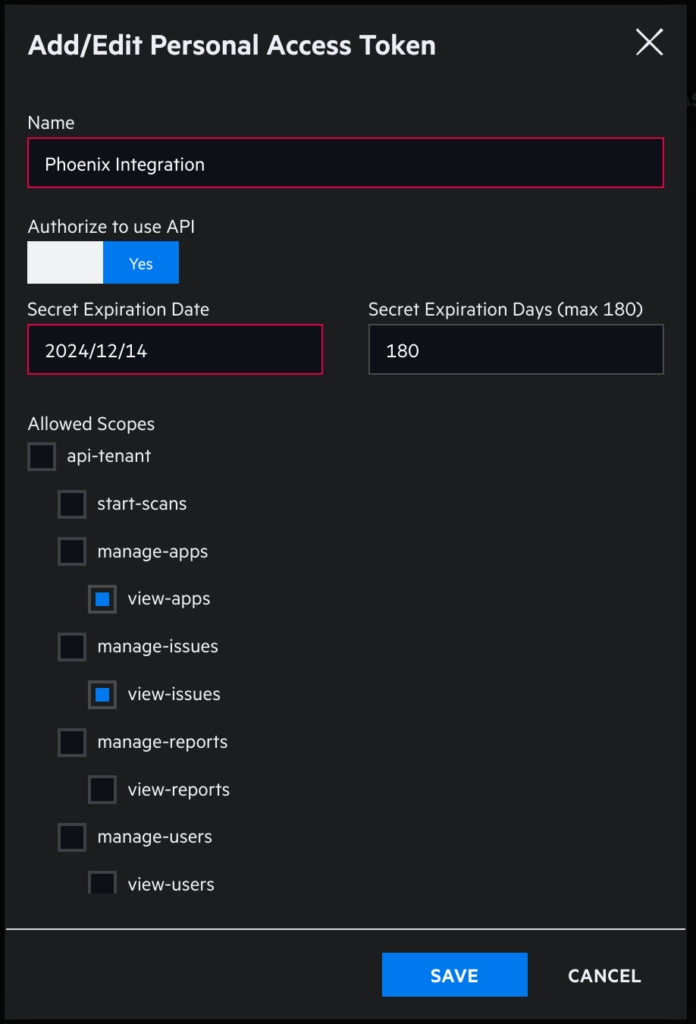The width and height of the screenshot is (696, 1024).
Task: Select the manage-issues checkbox
Action: [x=72, y=647]
